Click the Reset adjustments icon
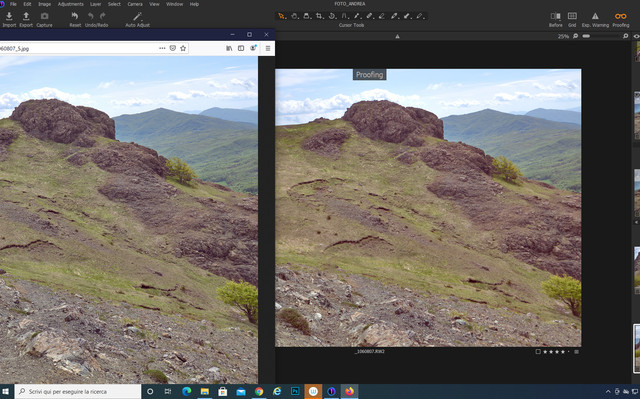Viewport: 640px width, 399px height. 75,16
